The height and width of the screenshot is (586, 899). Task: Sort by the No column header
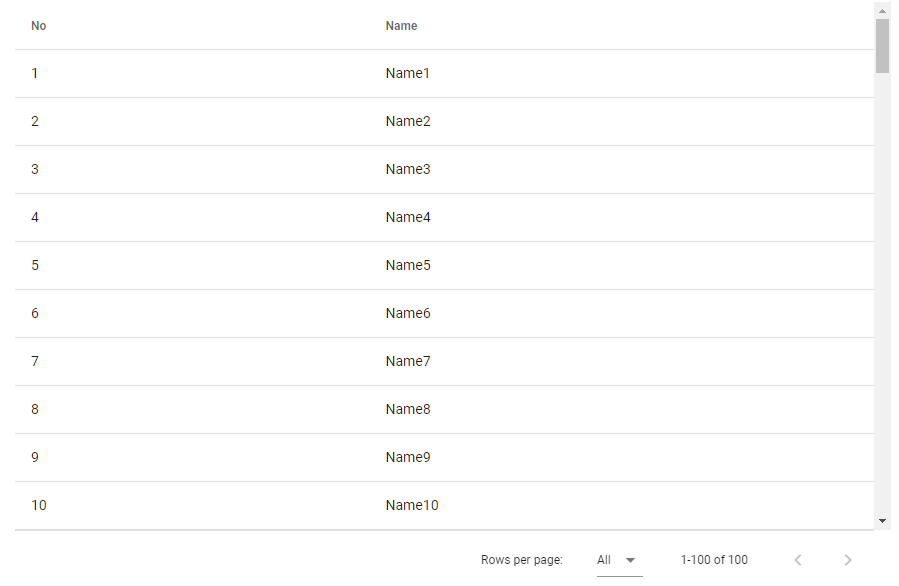click(39, 26)
